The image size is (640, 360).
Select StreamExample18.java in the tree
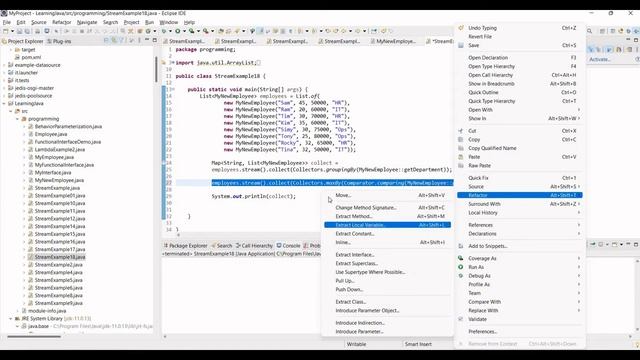tap(60, 257)
